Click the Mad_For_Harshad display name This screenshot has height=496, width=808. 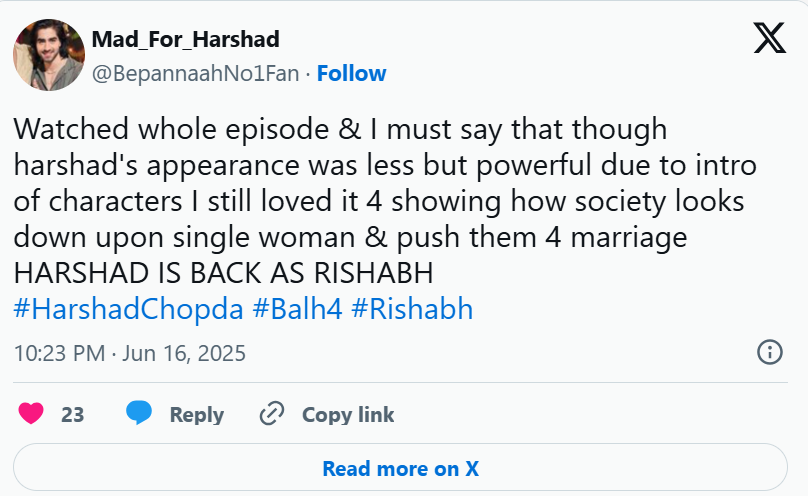(x=185, y=40)
